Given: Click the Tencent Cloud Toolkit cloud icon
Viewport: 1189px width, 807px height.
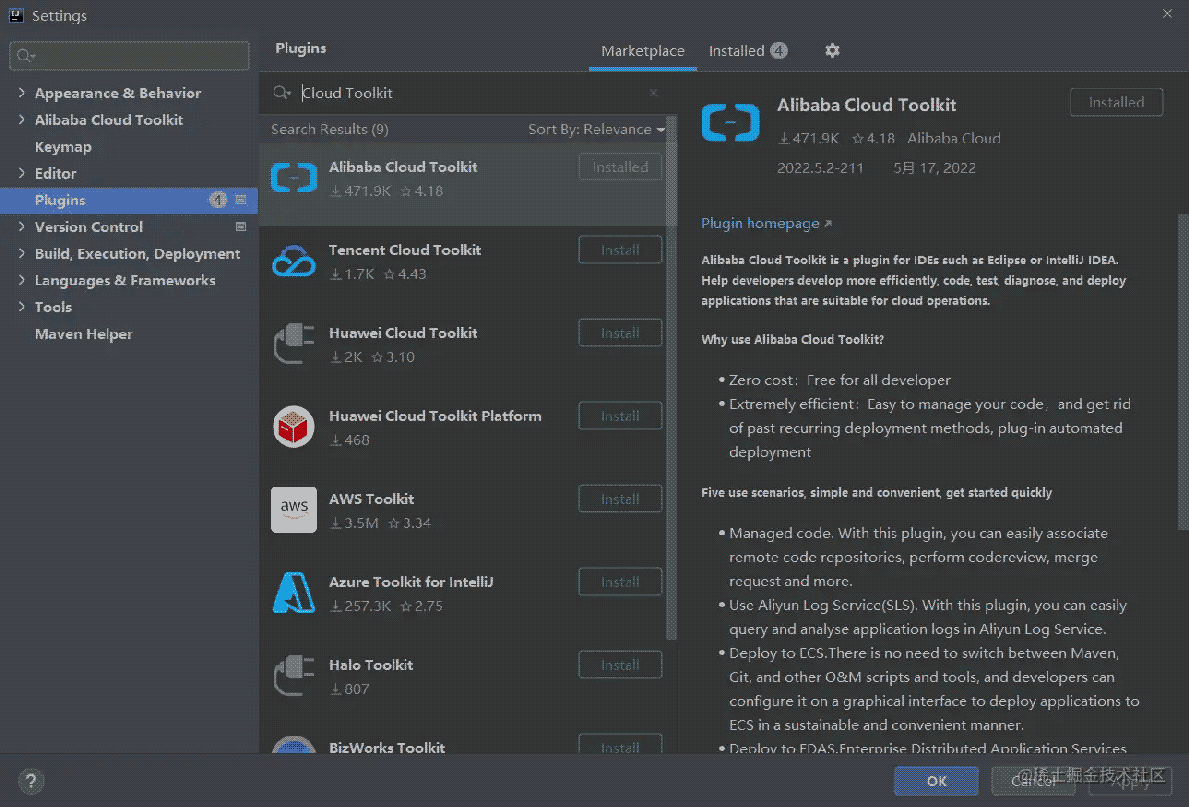Looking at the screenshot, I should [x=293, y=261].
